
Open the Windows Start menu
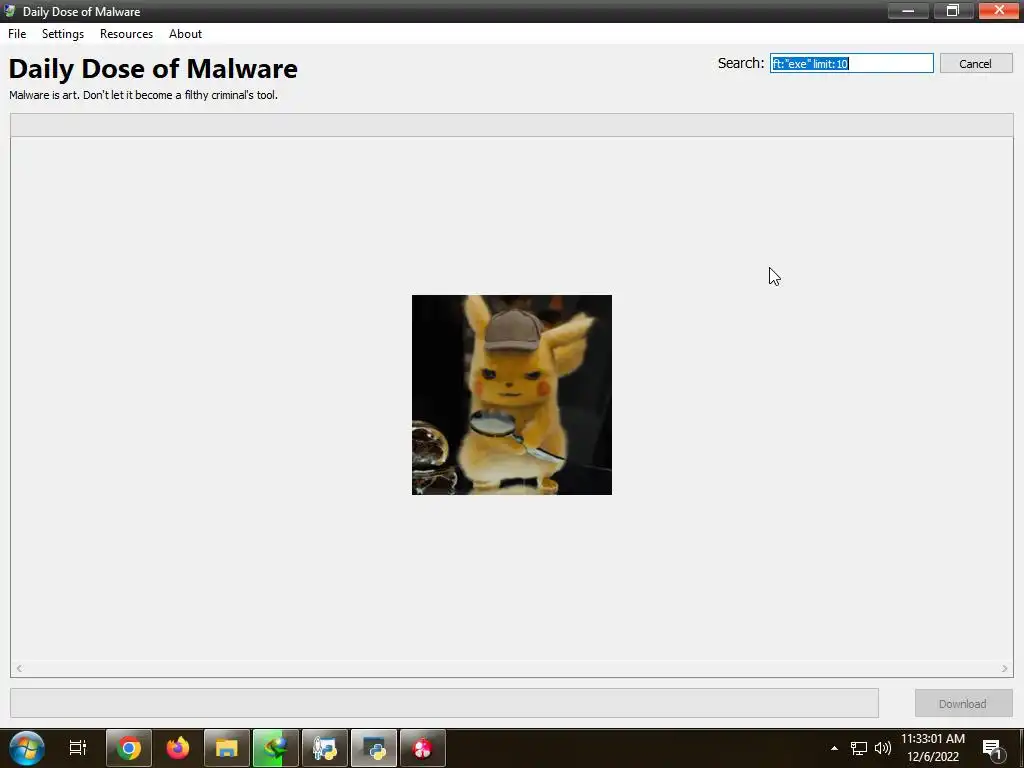point(26,748)
